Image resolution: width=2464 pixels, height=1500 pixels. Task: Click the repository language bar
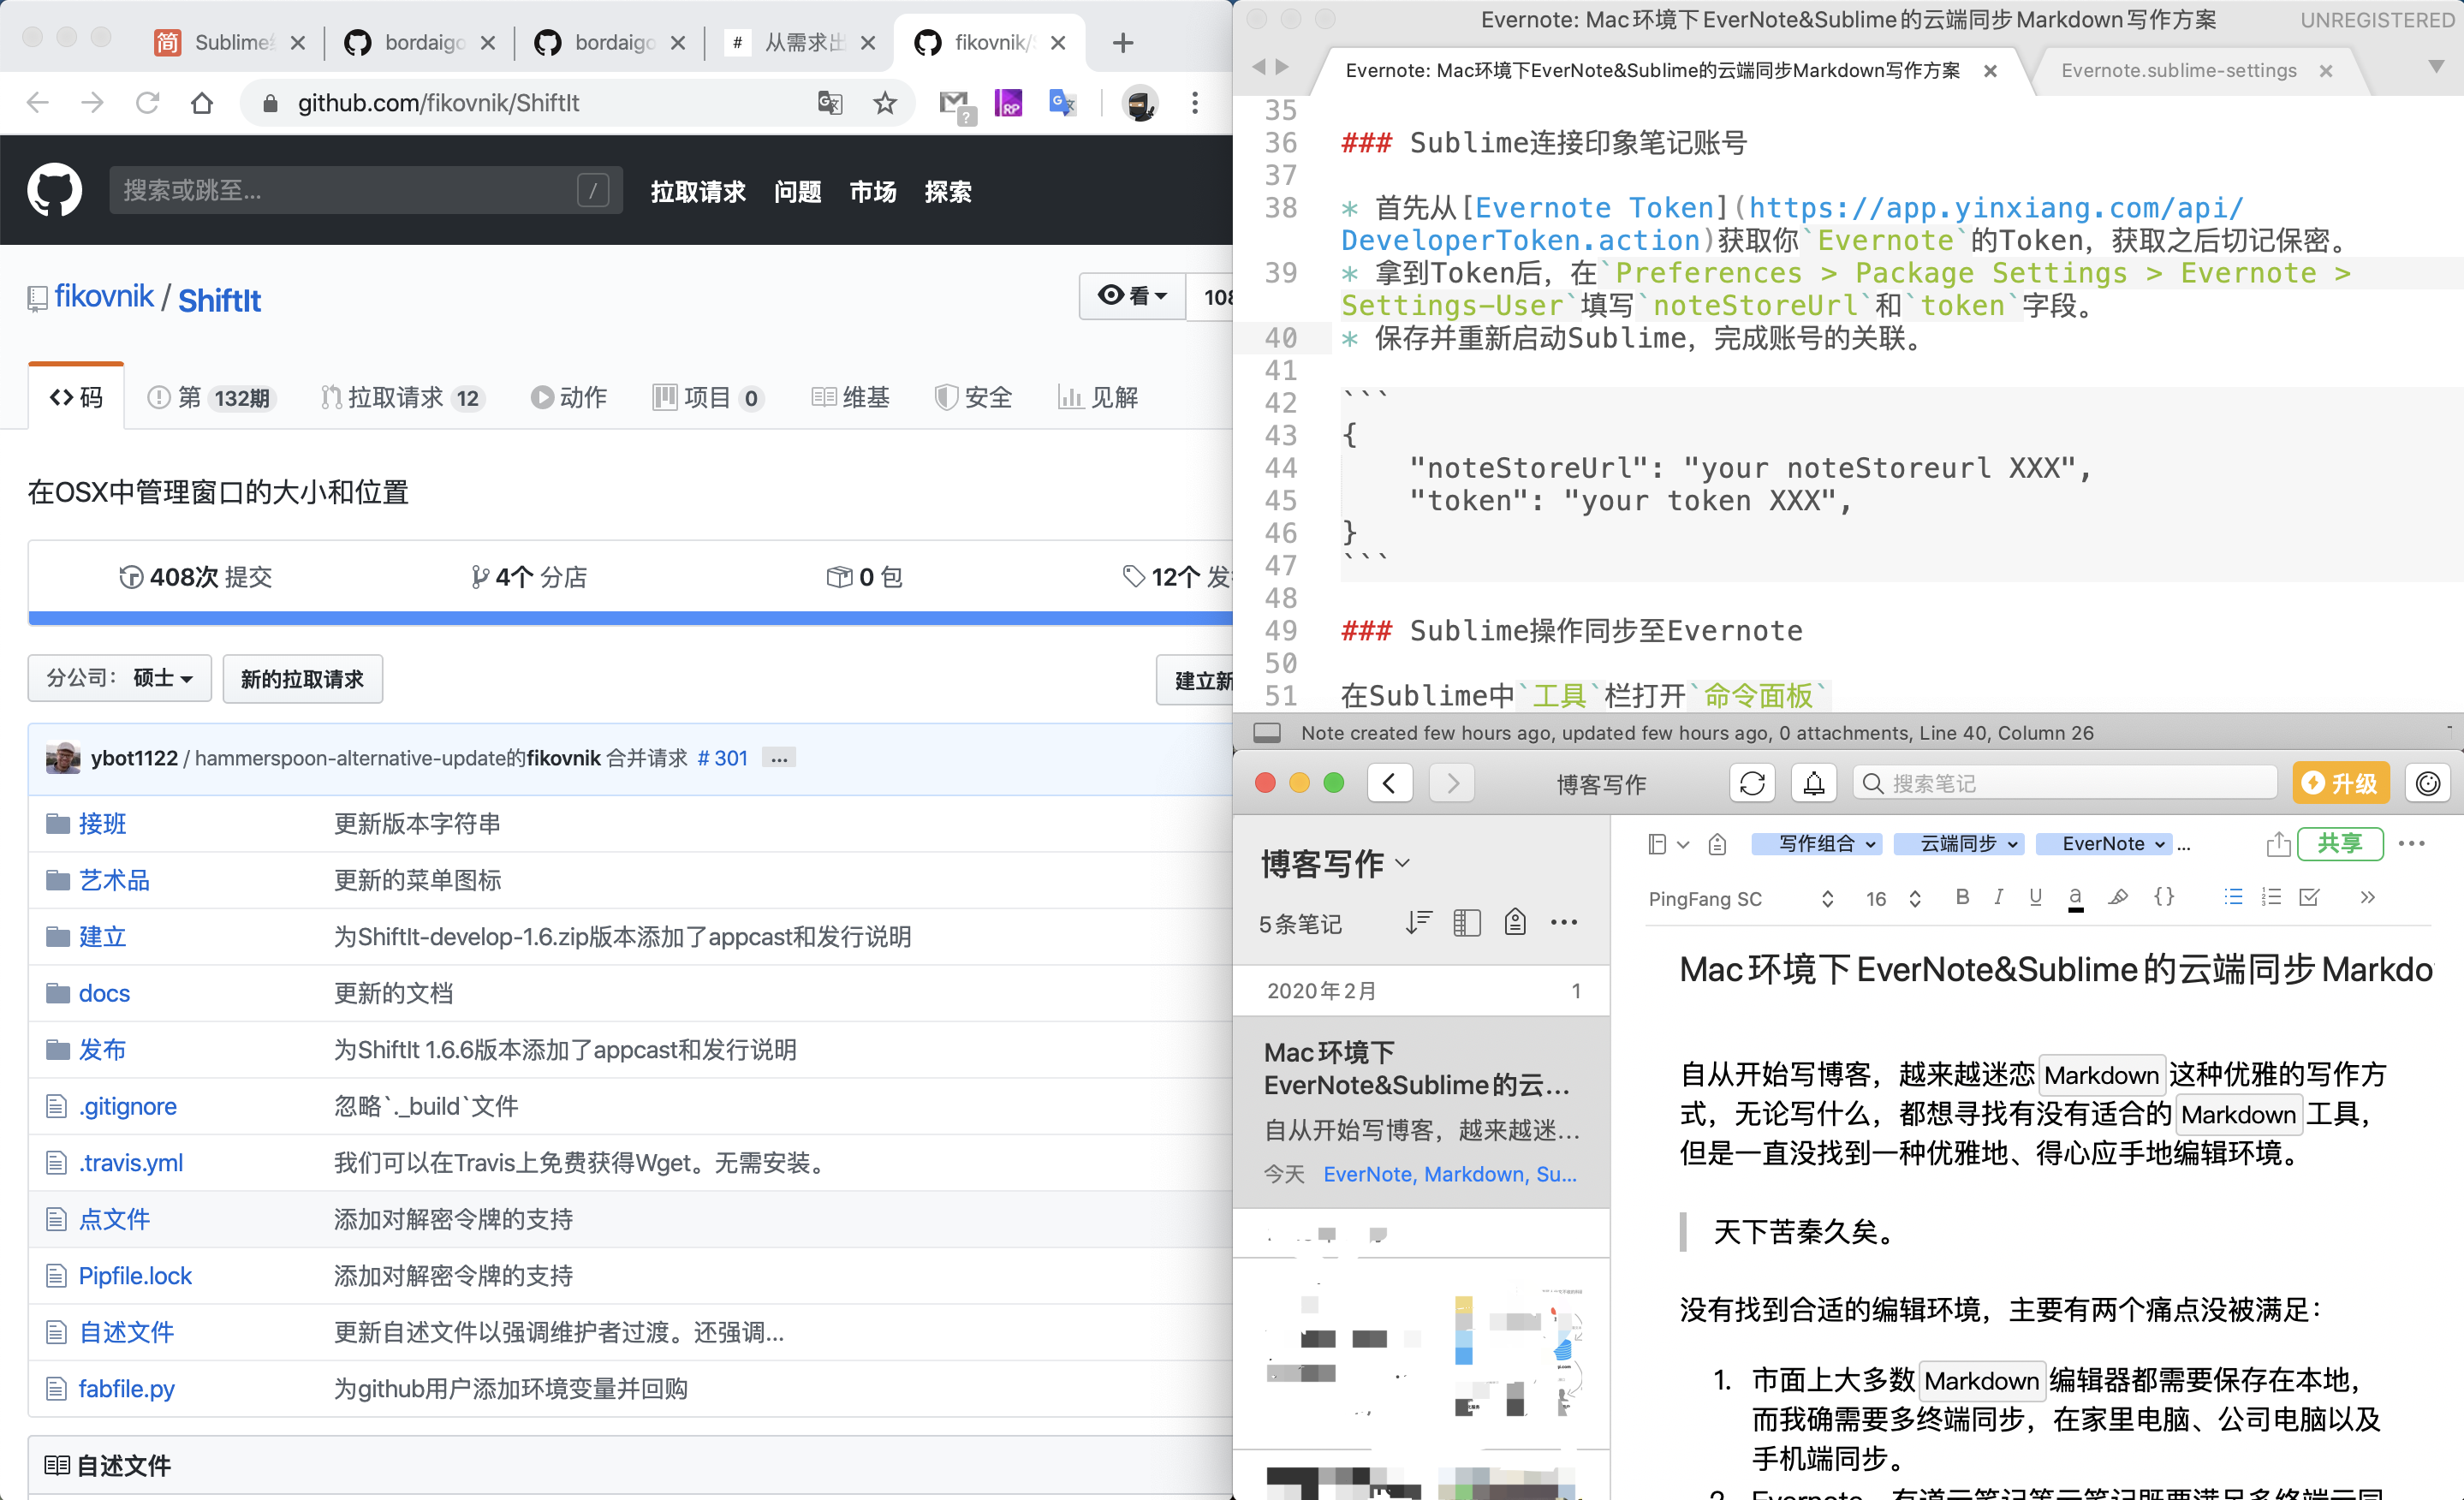click(630, 618)
